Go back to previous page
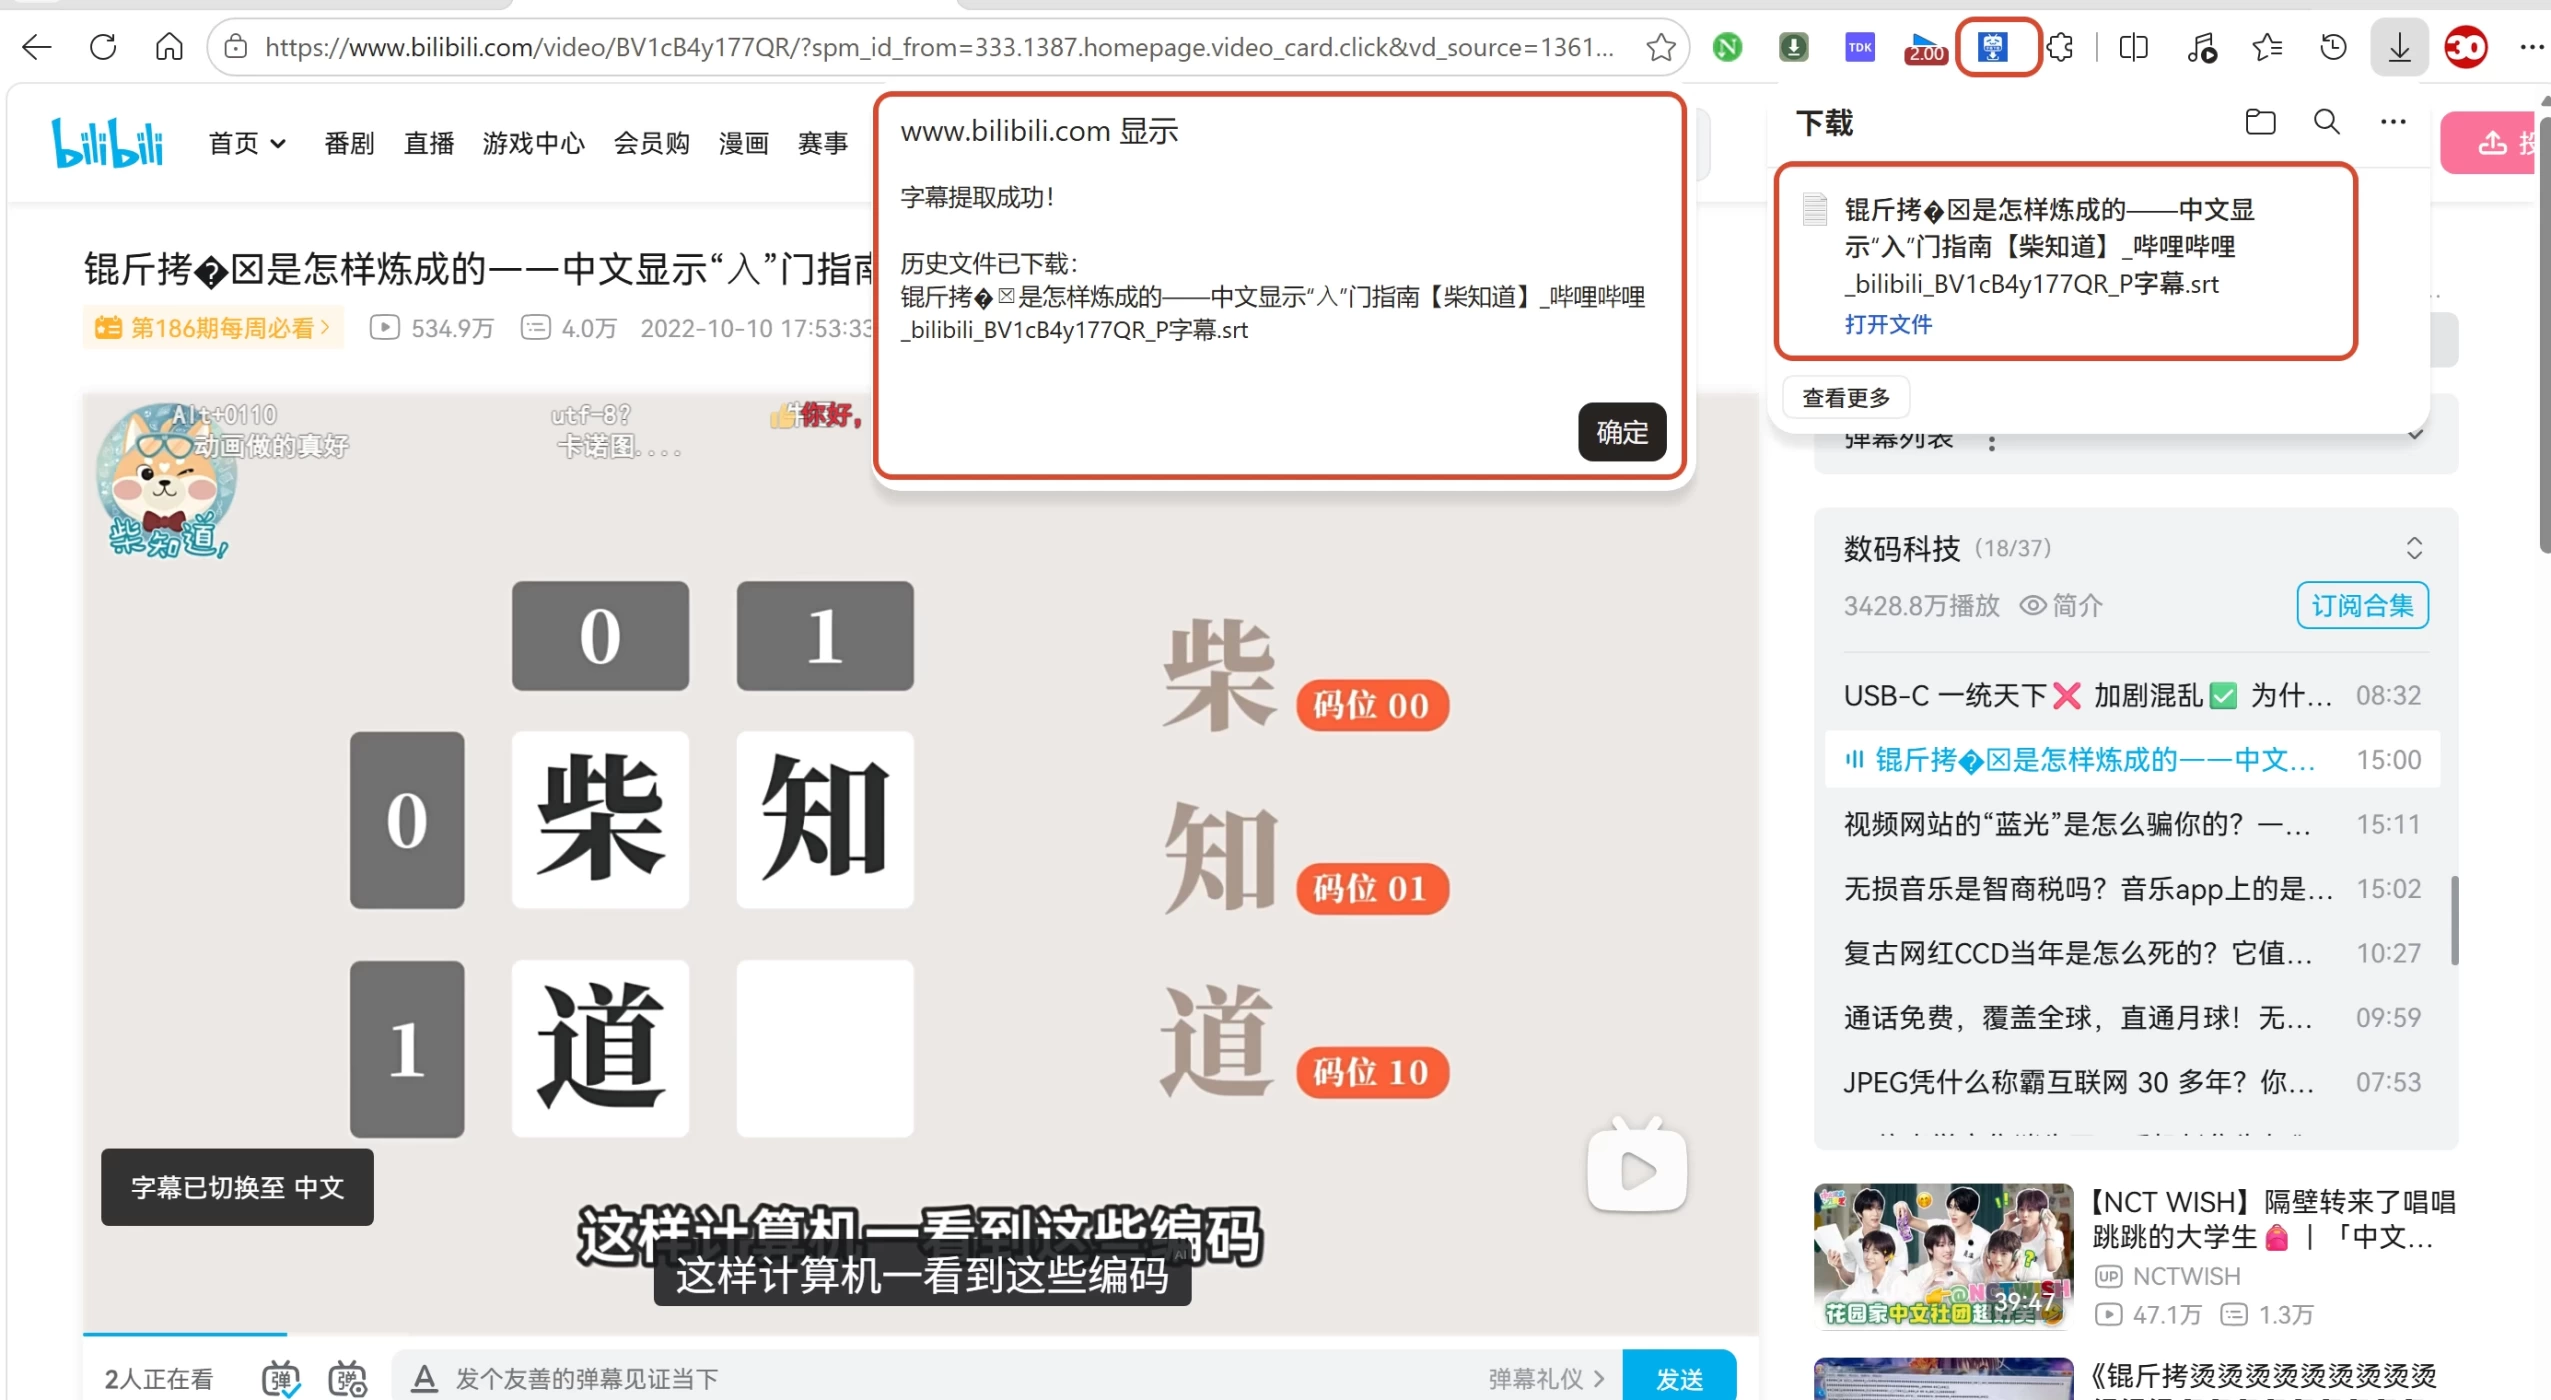Viewport: 2551px width, 1400px height. [37, 47]
